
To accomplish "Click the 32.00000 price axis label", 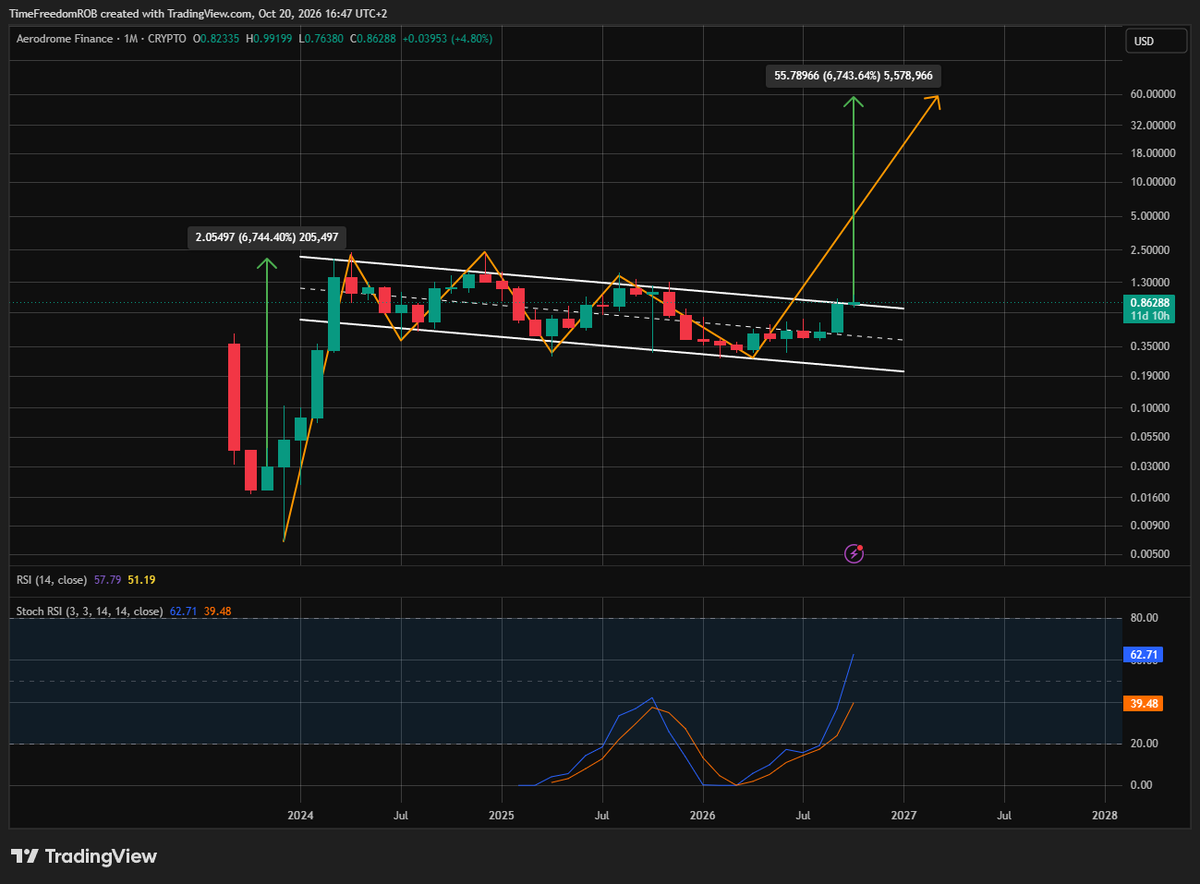I will pos(1152,126).
